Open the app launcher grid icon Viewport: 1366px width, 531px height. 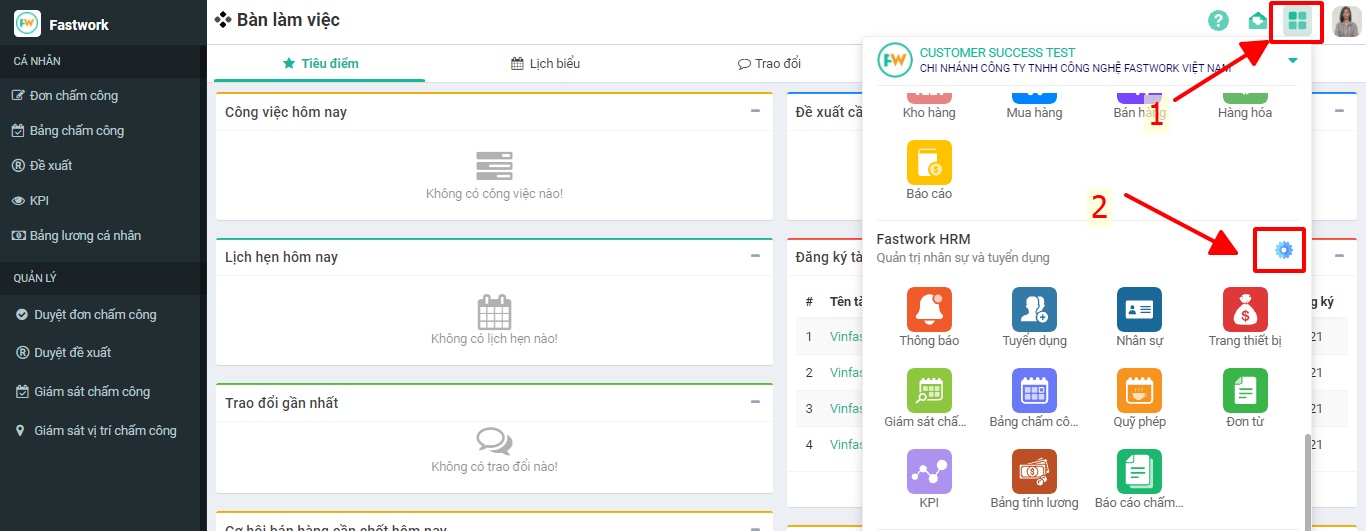1297,21
